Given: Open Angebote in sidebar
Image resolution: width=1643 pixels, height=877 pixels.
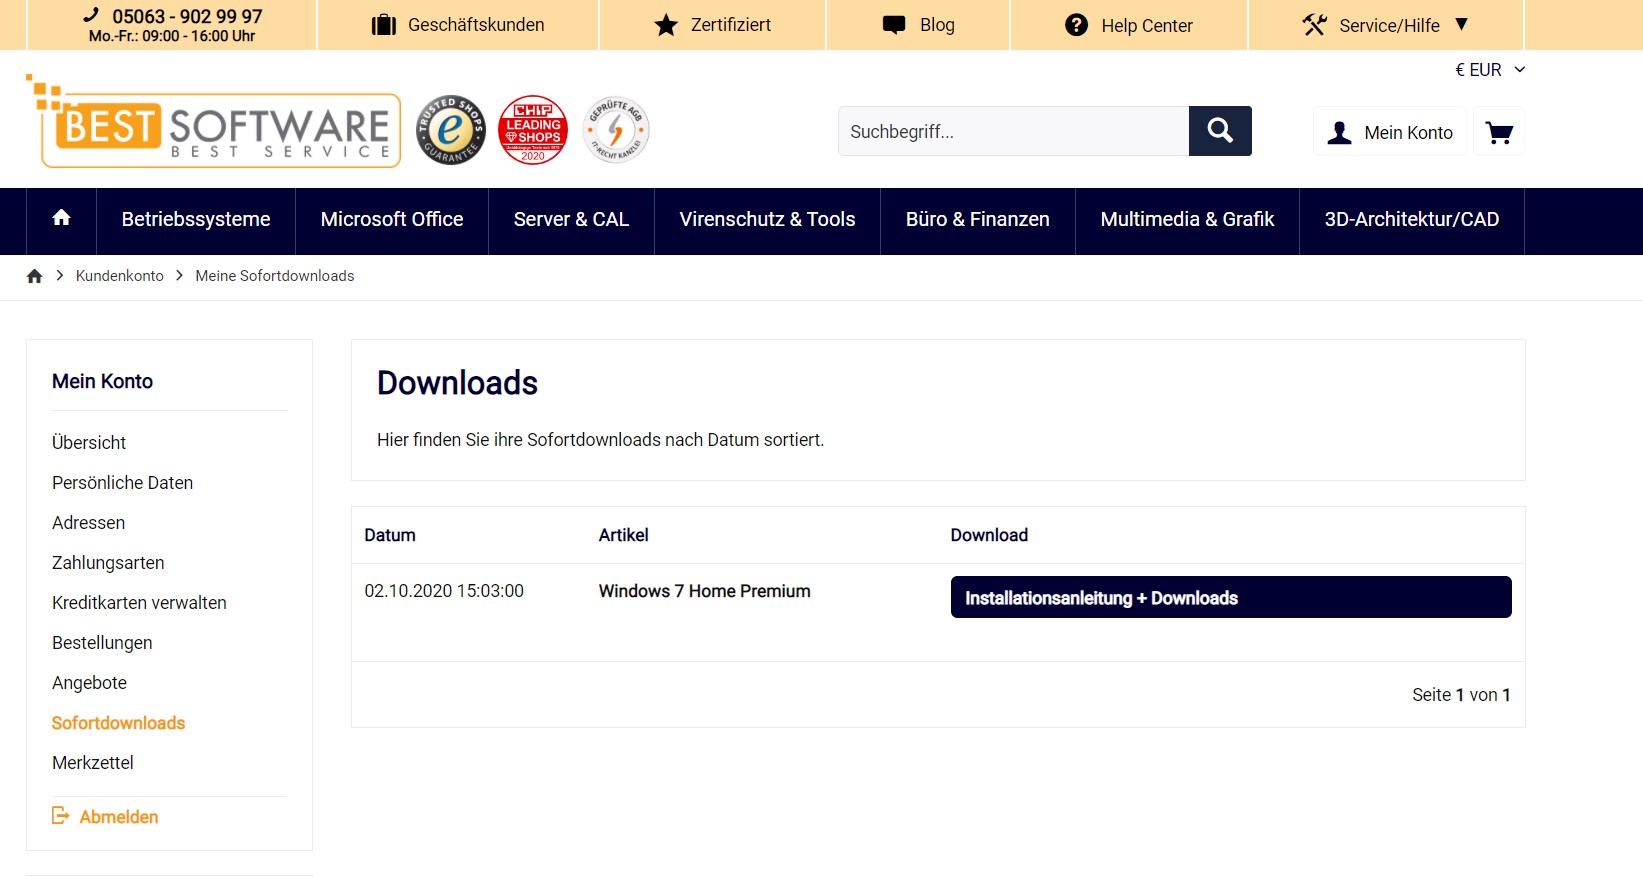Looking at the screenshot, I should (x=89, y=682).
